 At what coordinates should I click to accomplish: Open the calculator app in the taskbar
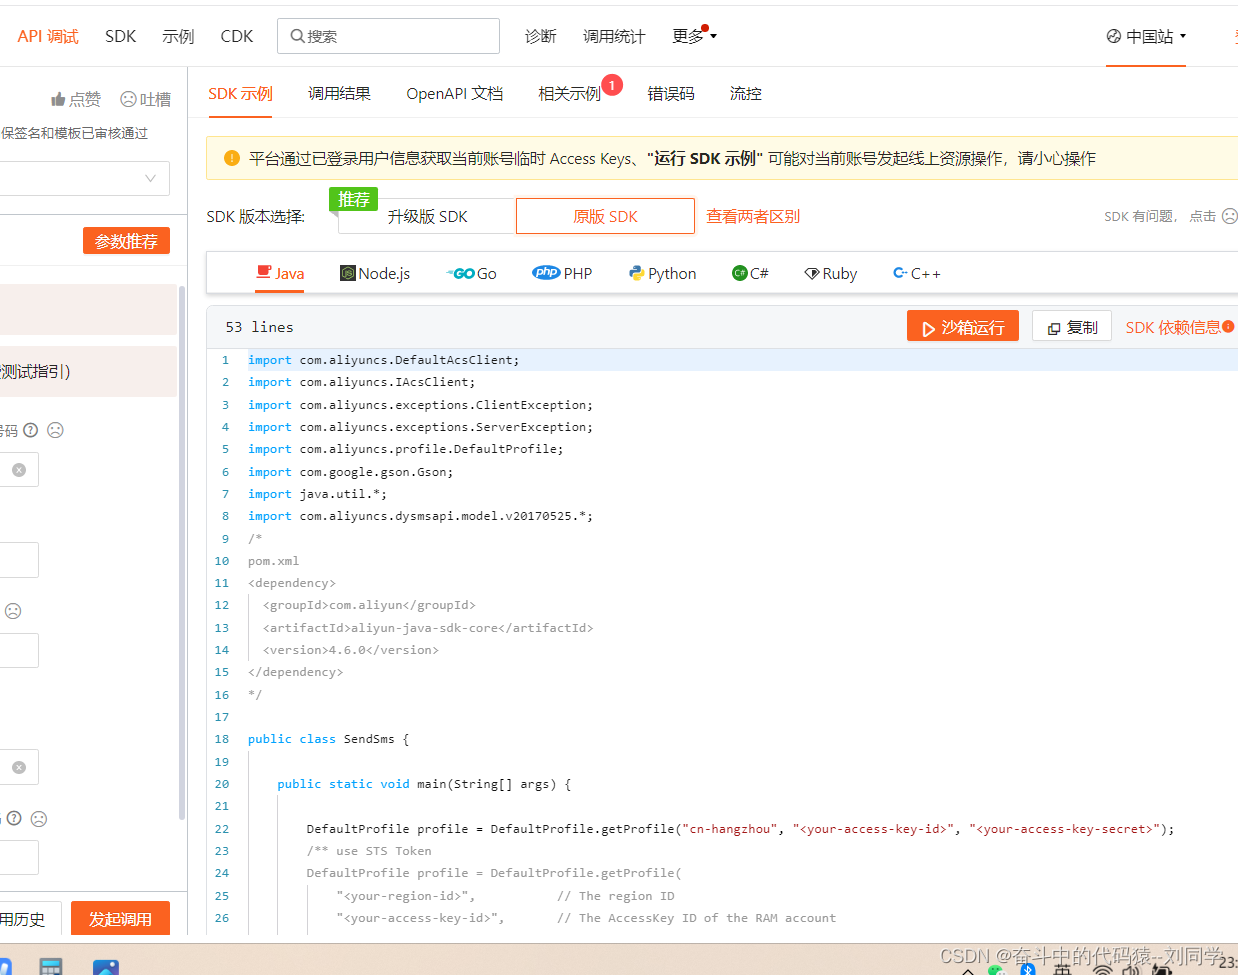(x=51, y=966)
